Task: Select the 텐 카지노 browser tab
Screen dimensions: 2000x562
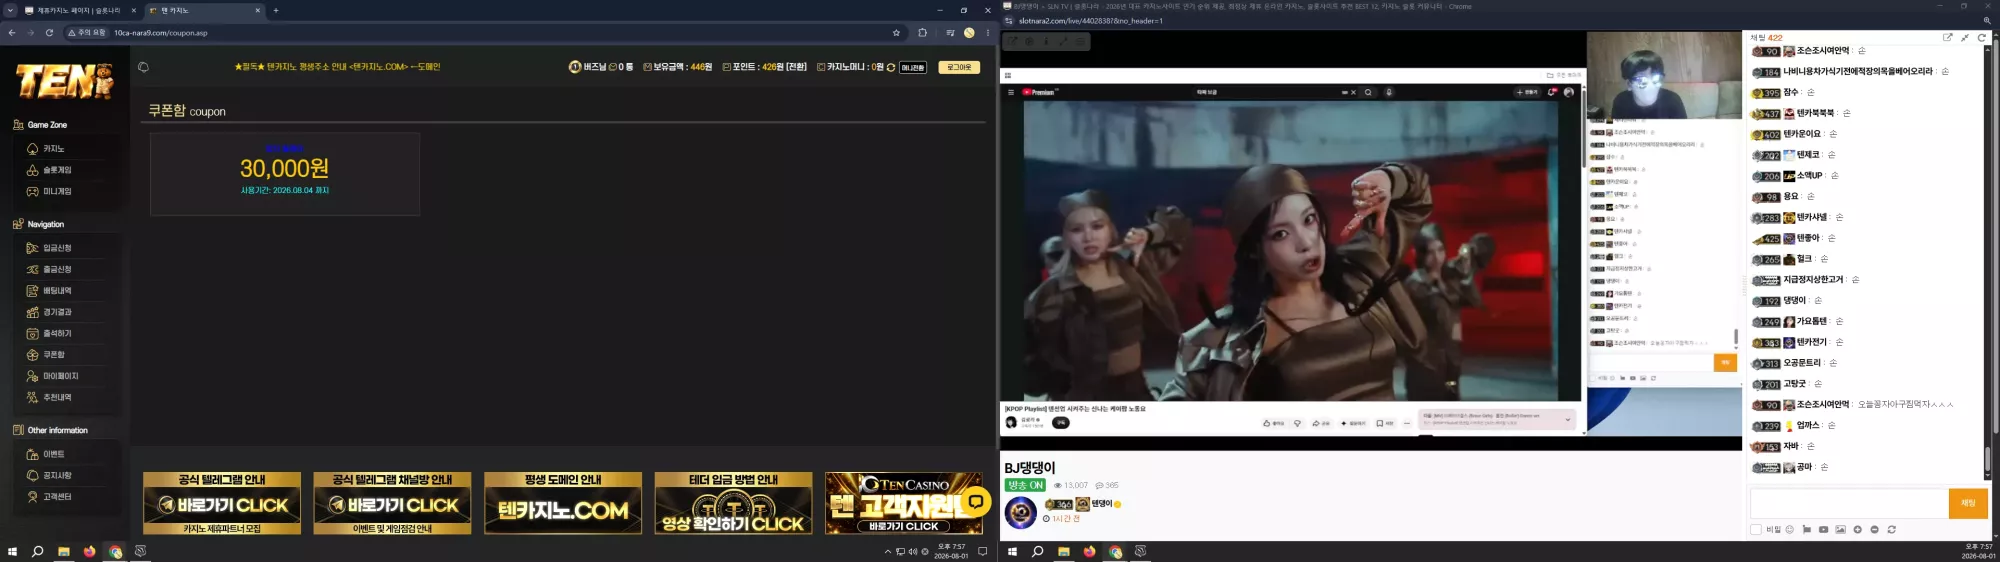Action: click(203, 10)
